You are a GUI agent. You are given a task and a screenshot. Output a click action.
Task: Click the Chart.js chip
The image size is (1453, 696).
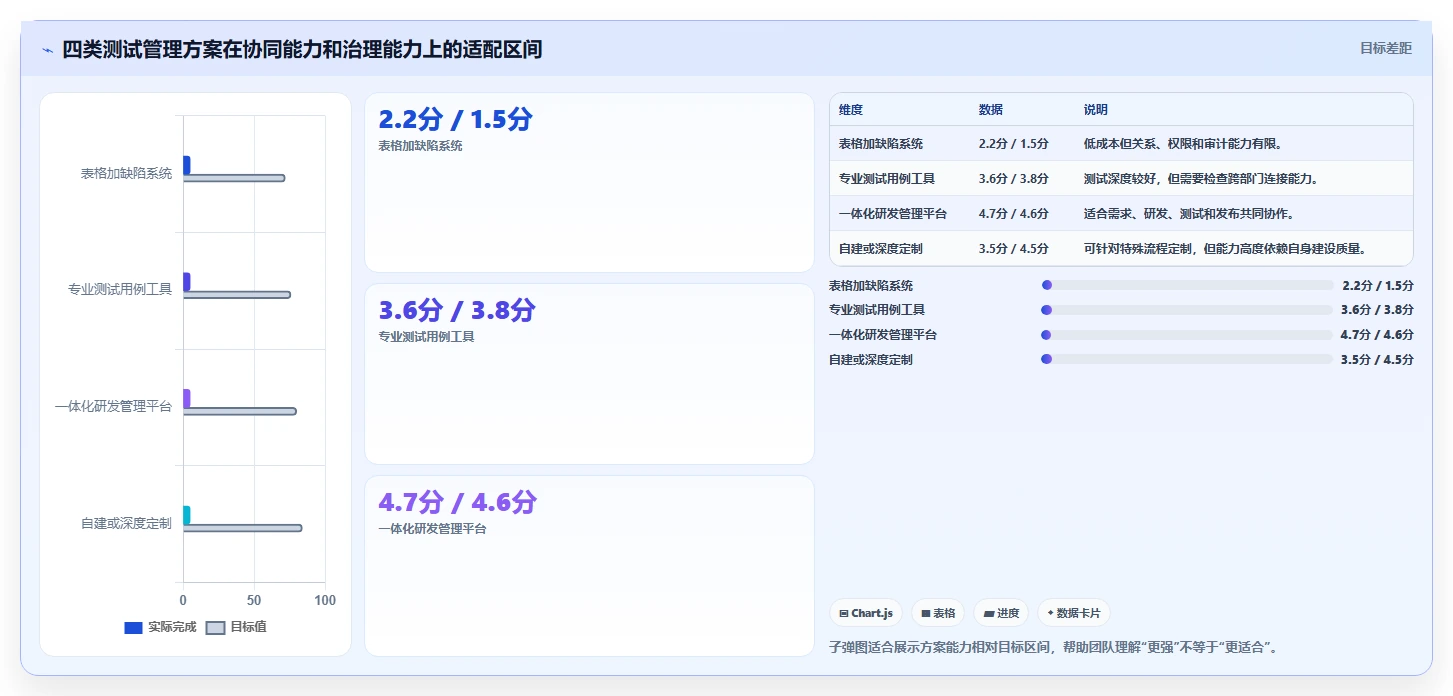(x=866, y=613)
